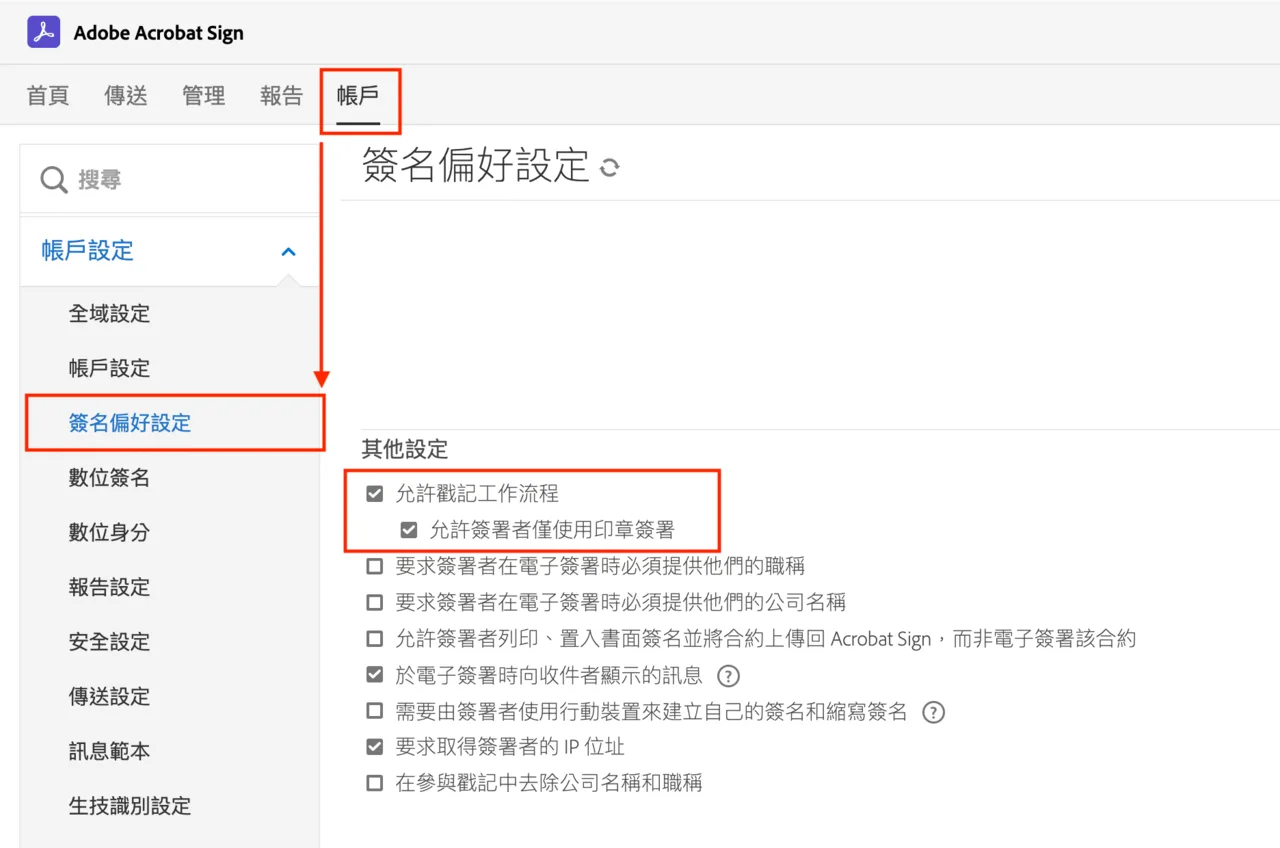Click the refresh icon beside 簽名偏好設定 heading
Screen dimensions: 1280x848
coord(609,168)
